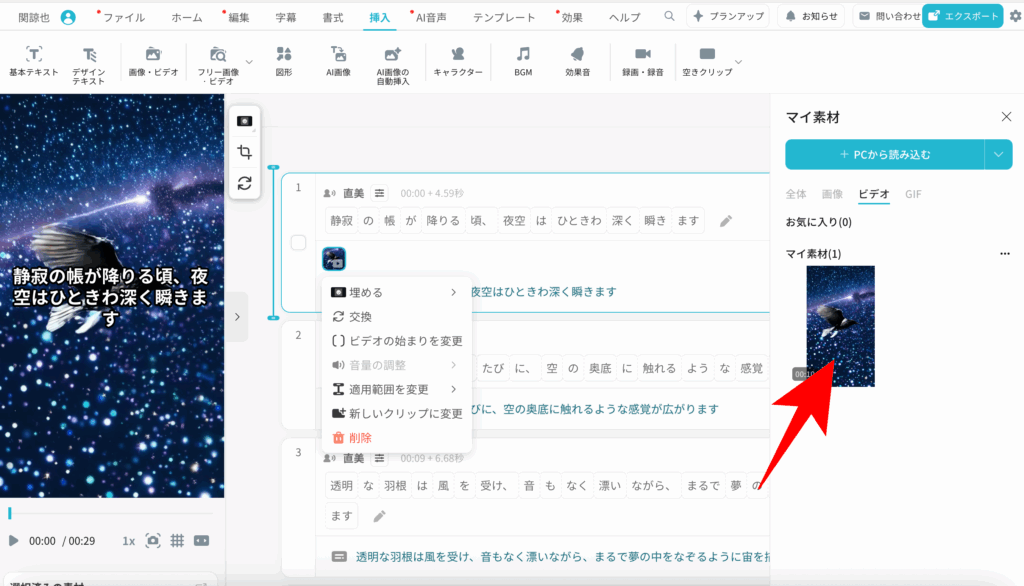The height and width of the screenshot is (586, 1024).
Task: Switch to the 画像 materials tab
Action: [x=832, y=194]
